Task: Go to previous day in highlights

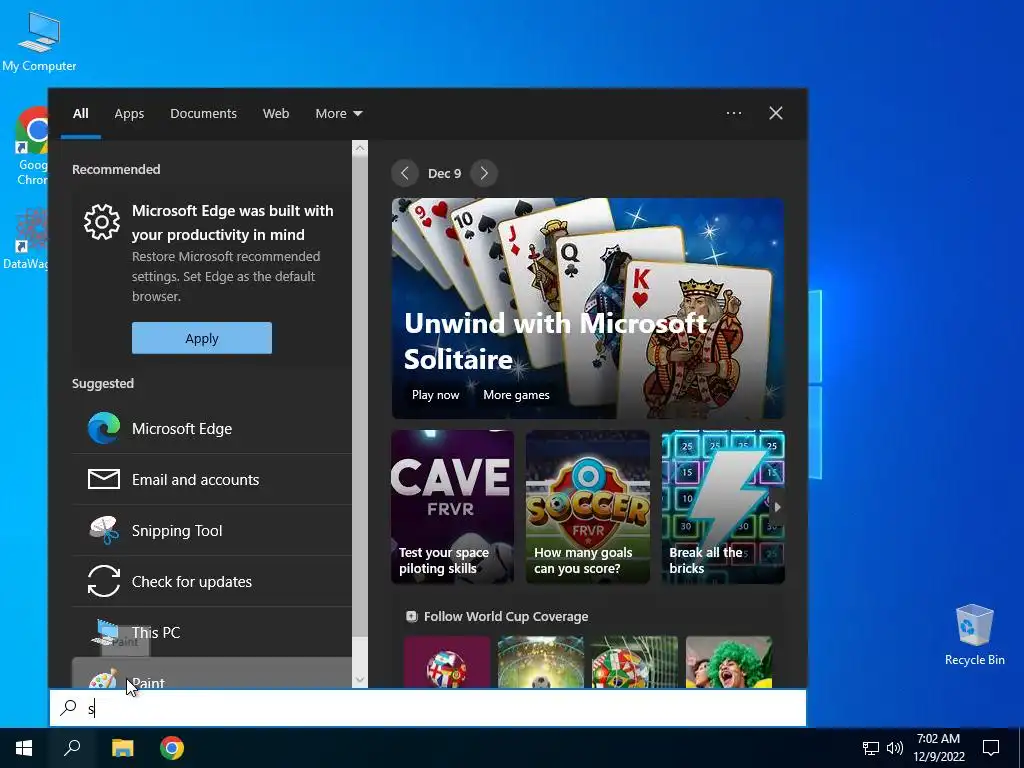Action: (405, 173)
